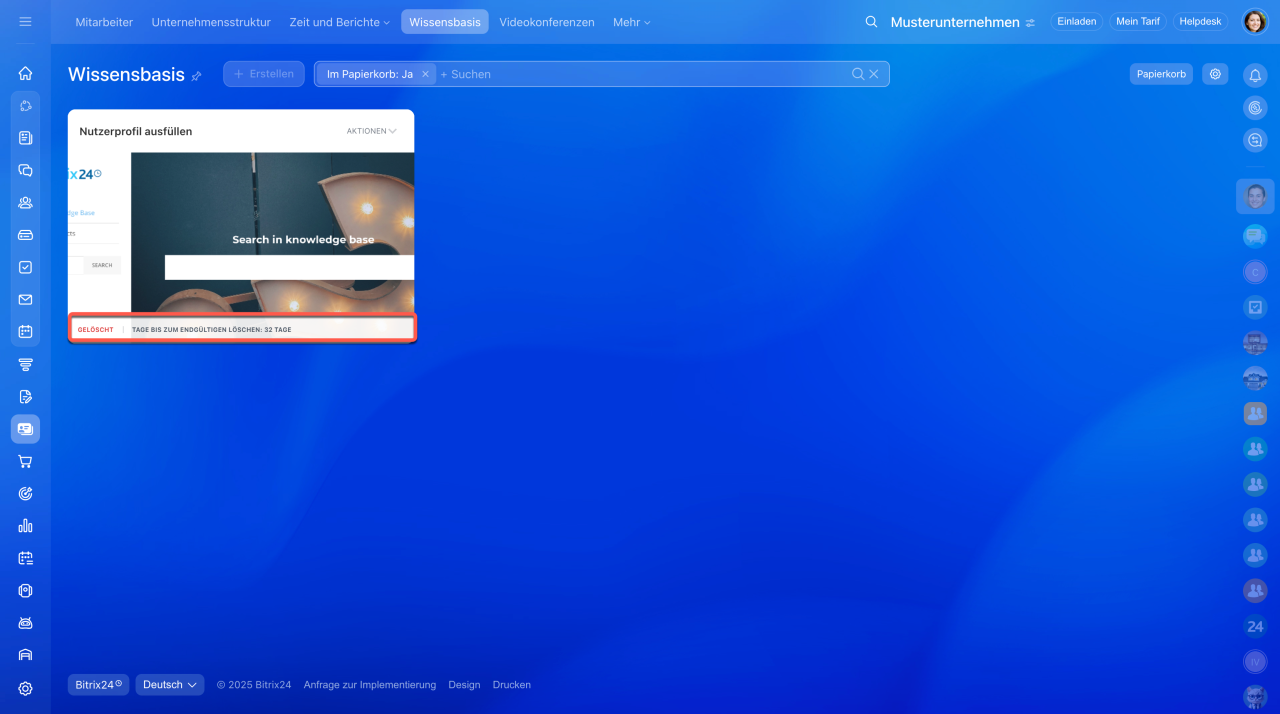Image resolution: width=1280 pixels, height=714 pixels.
Task: Open the bar chart analytics icon
Action: pos(25,526)
